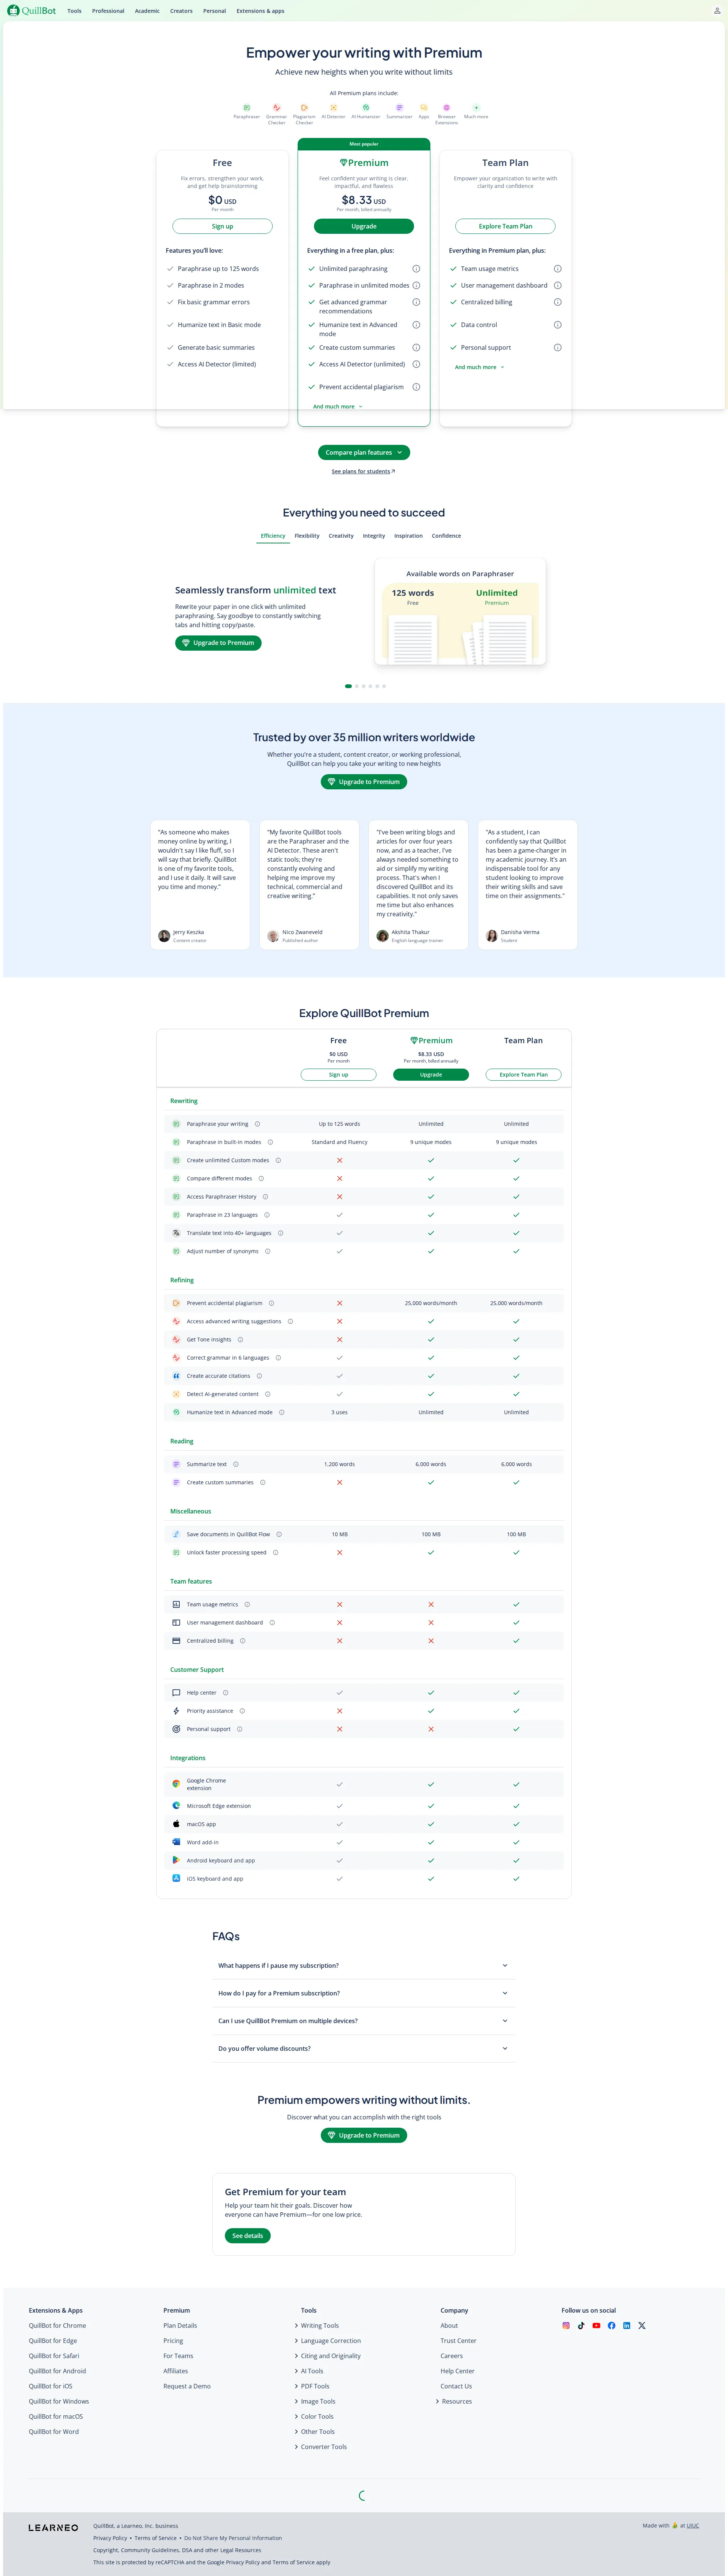Image resolution: width=728 pixels, height=2576 pixels.
Task: Click info icon beside Prevent accidental plagiarism
Action: [416, 387]
